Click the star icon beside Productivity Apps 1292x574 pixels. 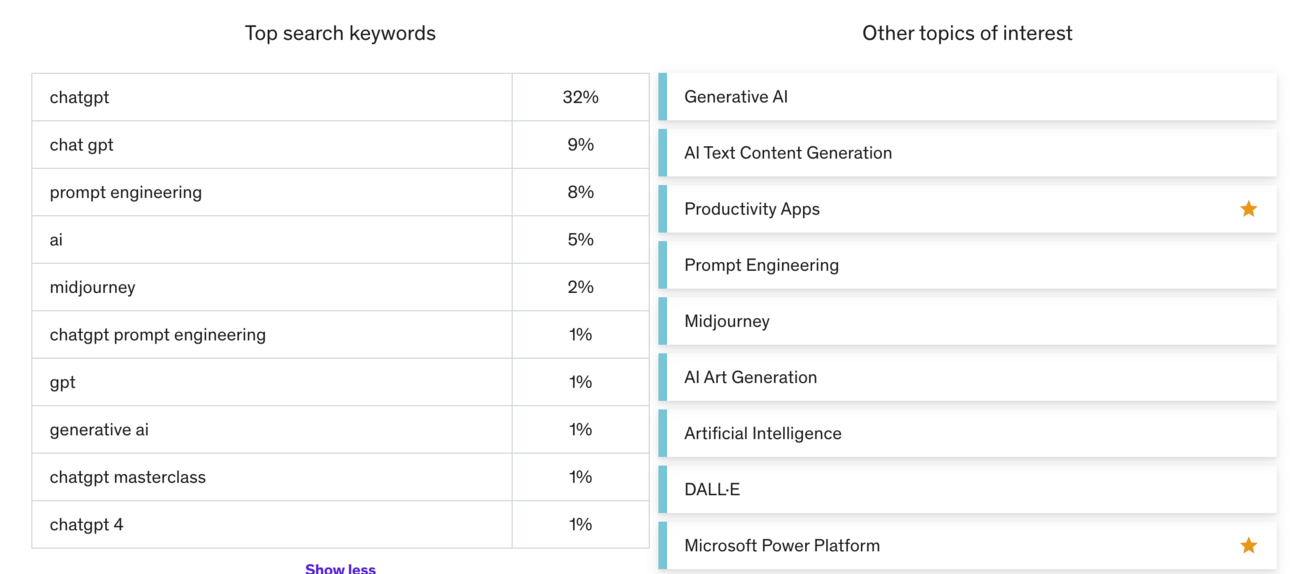(1248, 209)
